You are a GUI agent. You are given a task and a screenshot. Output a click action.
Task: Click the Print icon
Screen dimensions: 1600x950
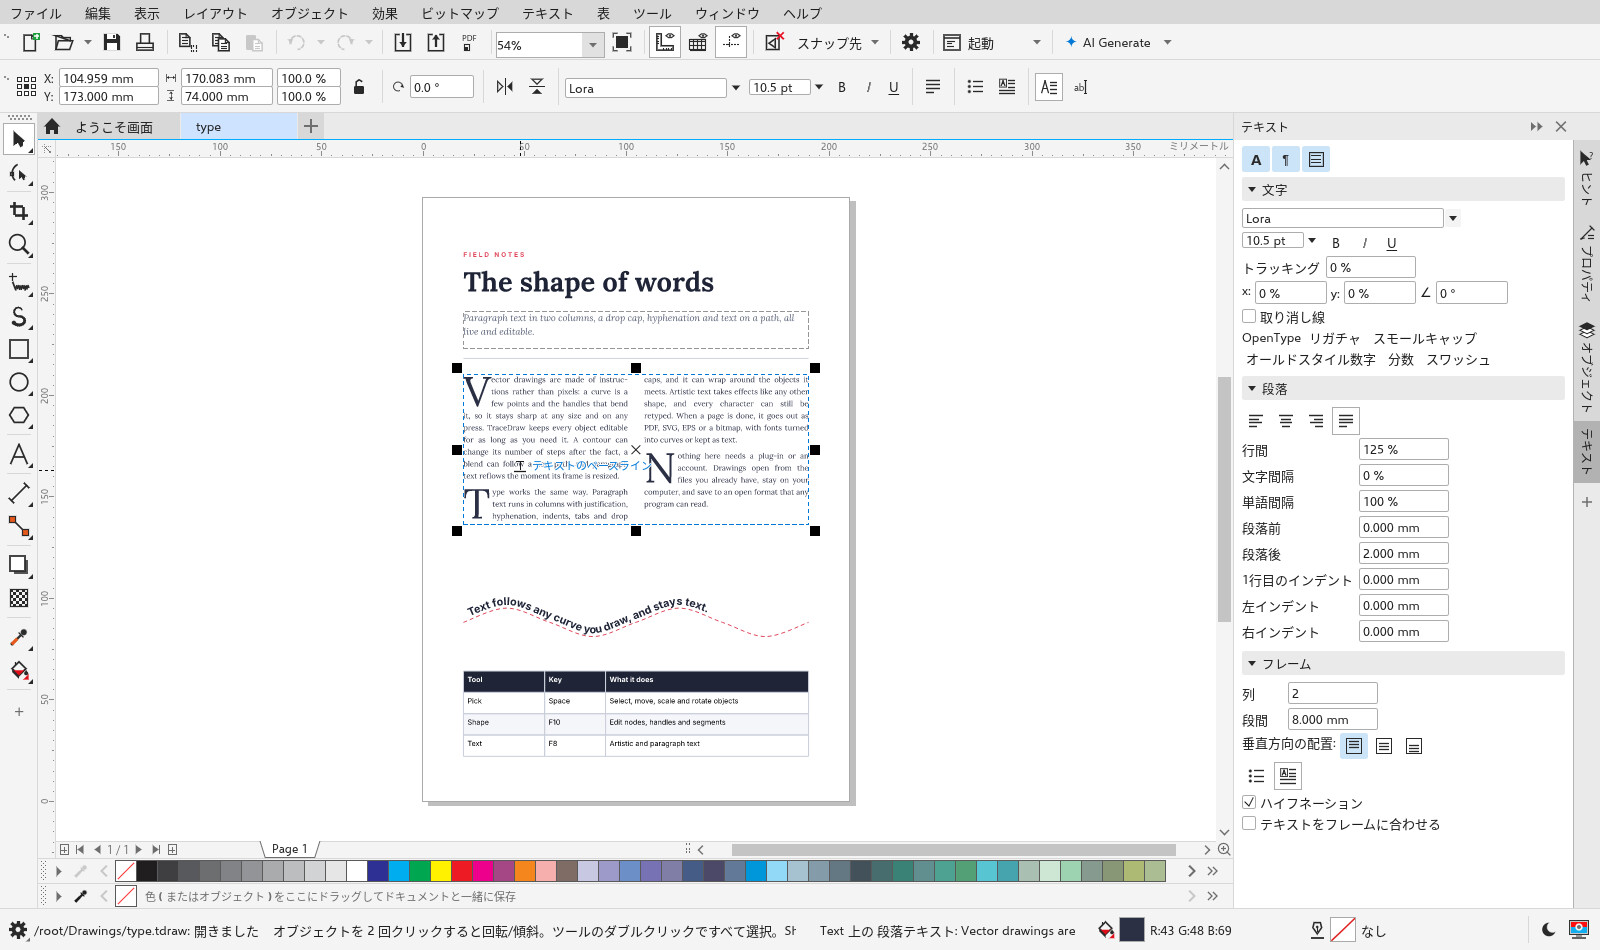(x=145, y=42)
